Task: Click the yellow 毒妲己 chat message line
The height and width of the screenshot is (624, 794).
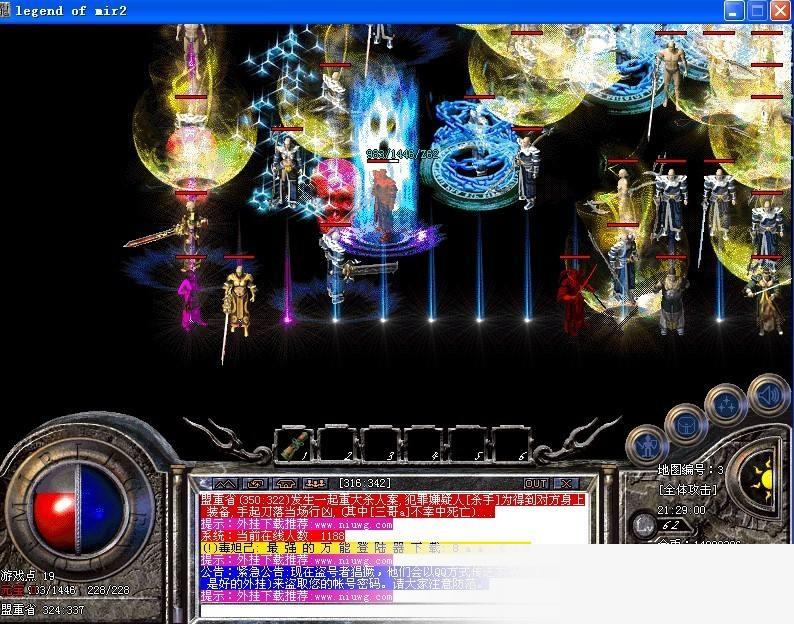Action: (366, 548)
